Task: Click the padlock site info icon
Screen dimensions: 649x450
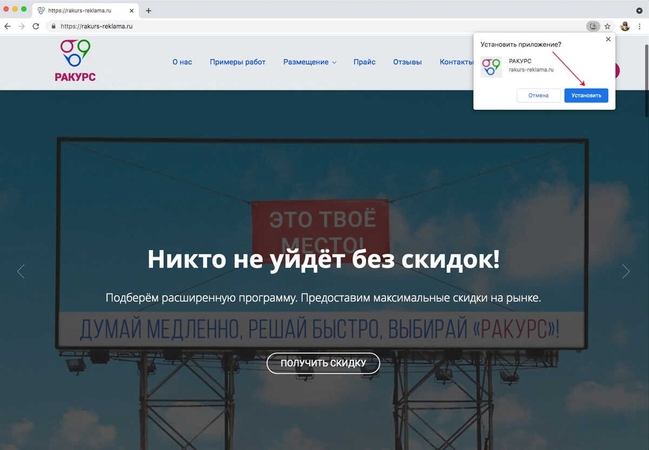Action: coord(53,26)
